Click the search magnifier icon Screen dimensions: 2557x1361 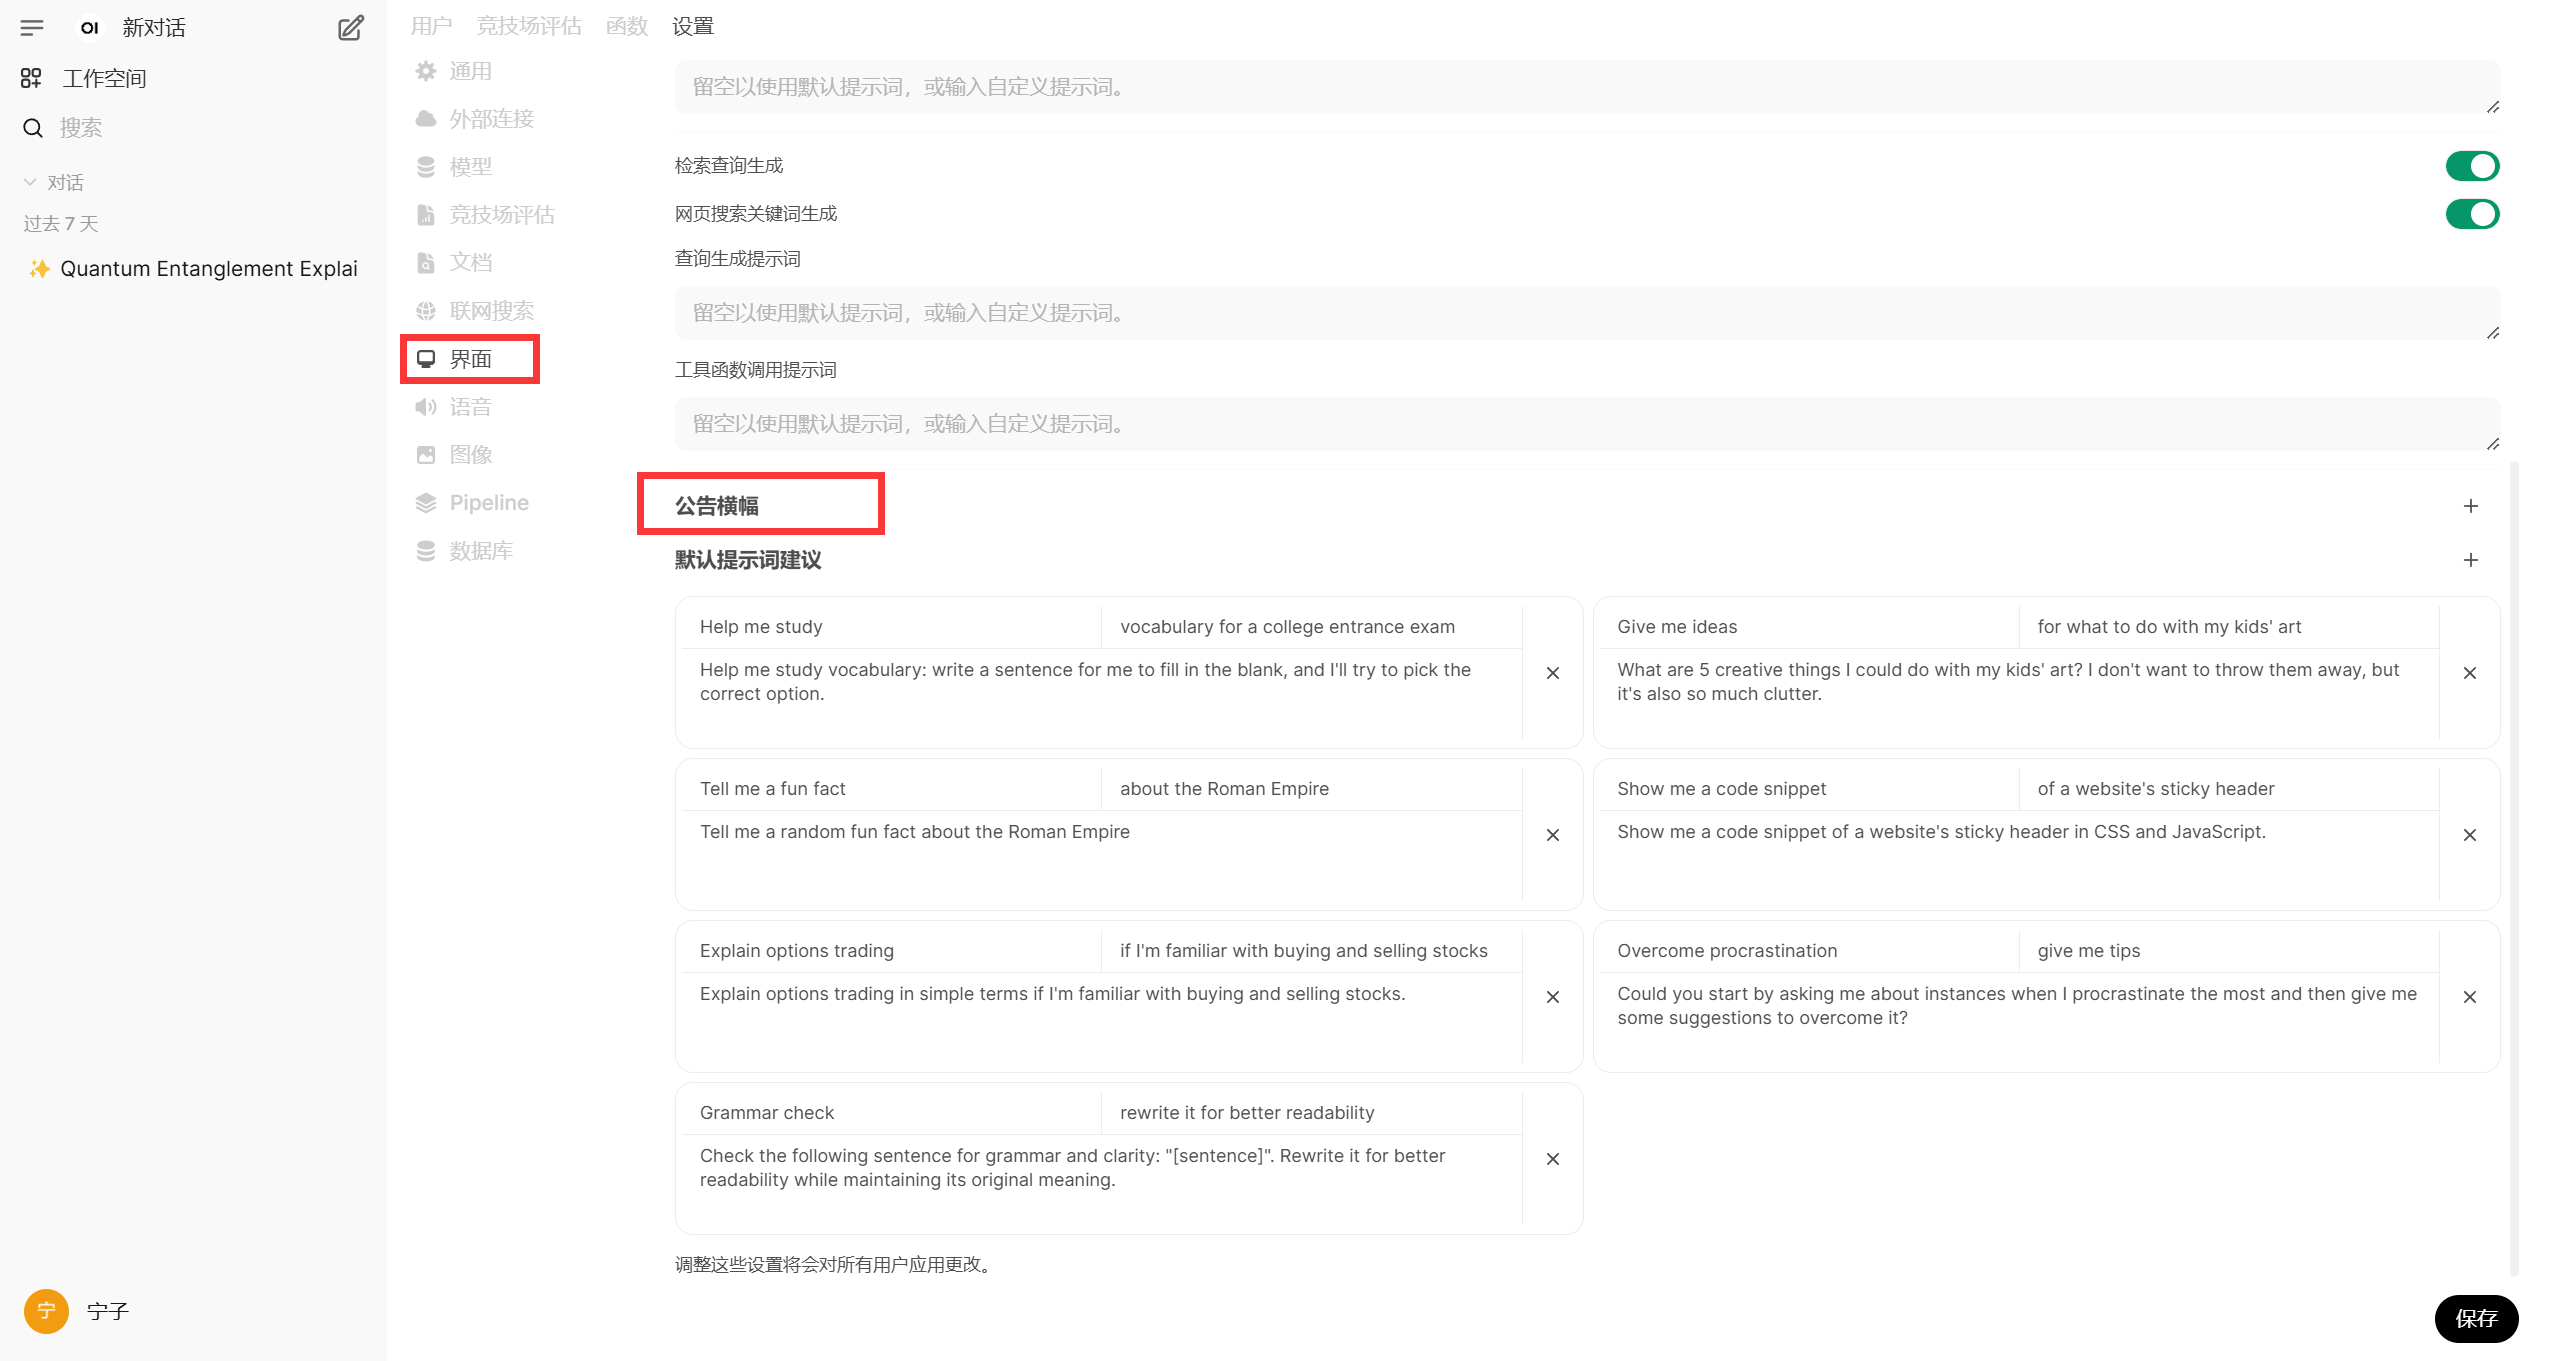[x=33, y=128]
